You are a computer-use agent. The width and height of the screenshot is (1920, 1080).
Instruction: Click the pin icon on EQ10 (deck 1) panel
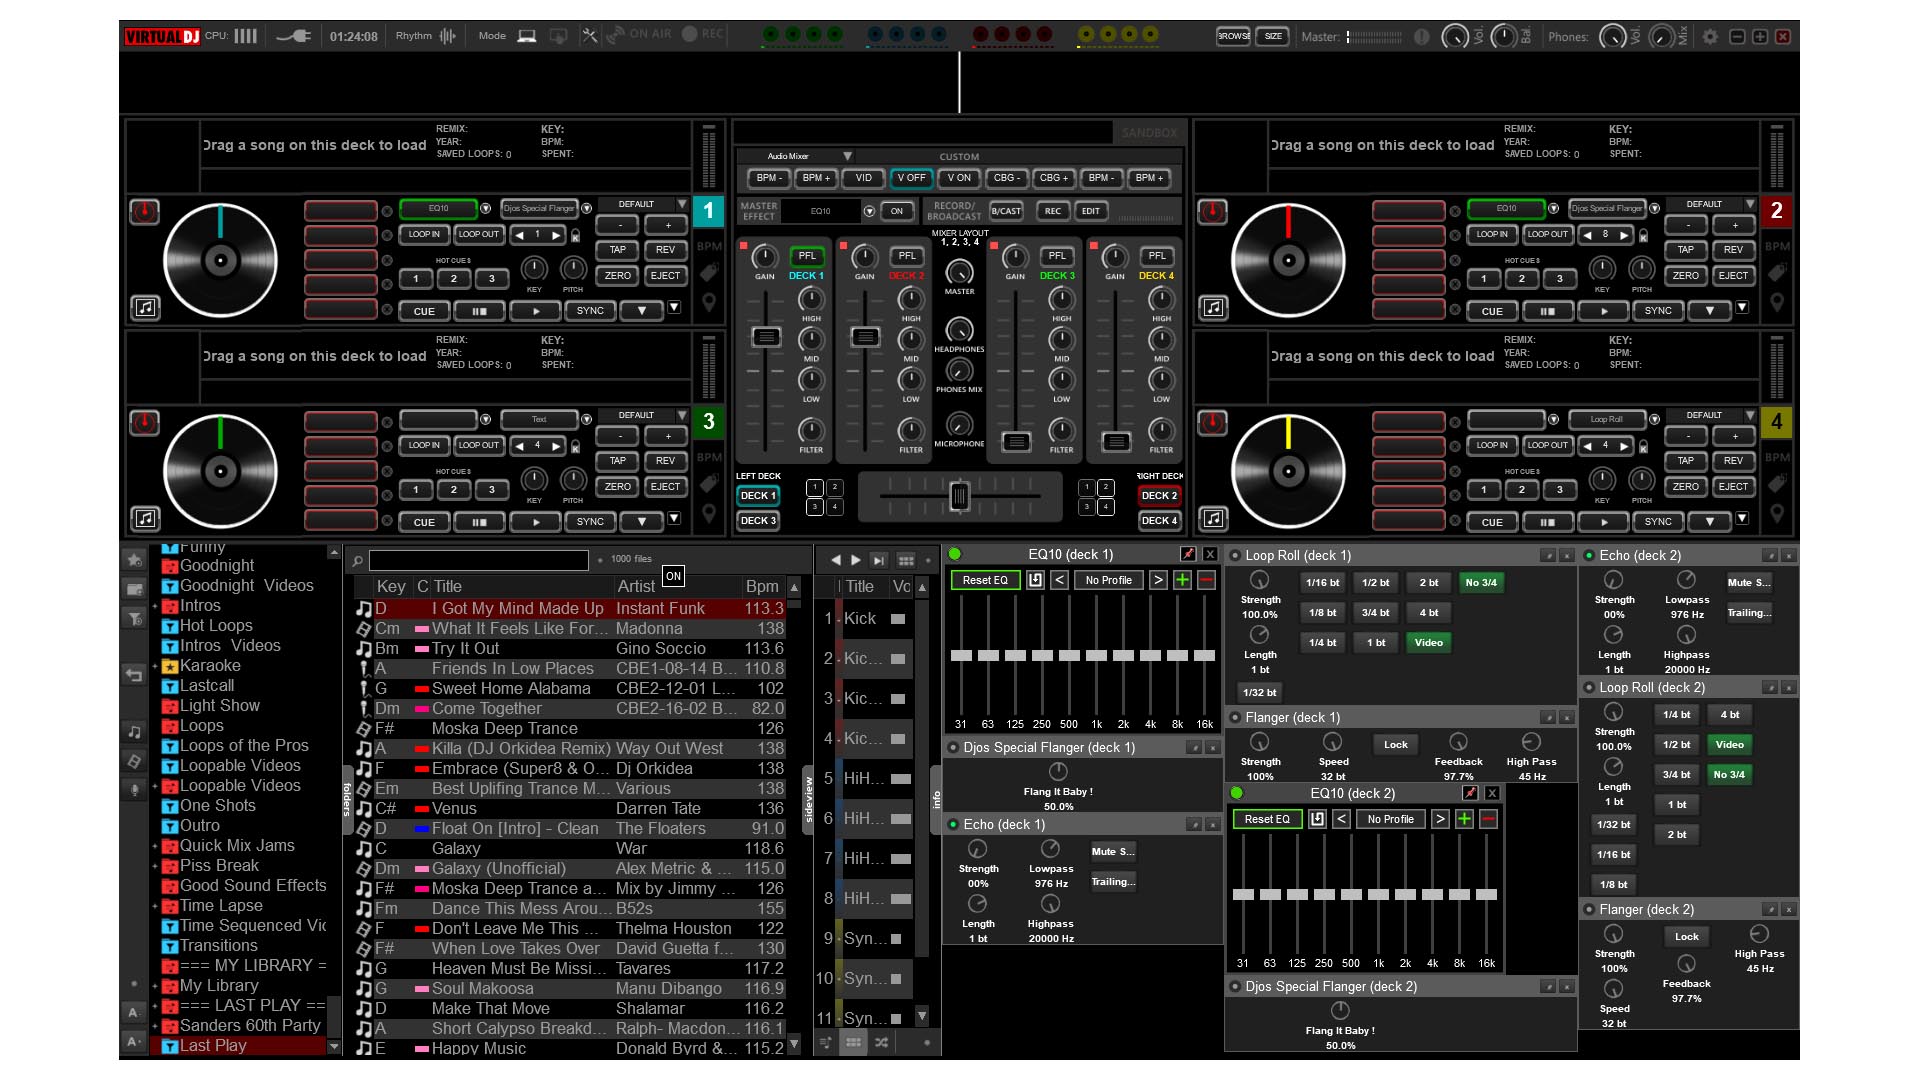coord(1188,554)
